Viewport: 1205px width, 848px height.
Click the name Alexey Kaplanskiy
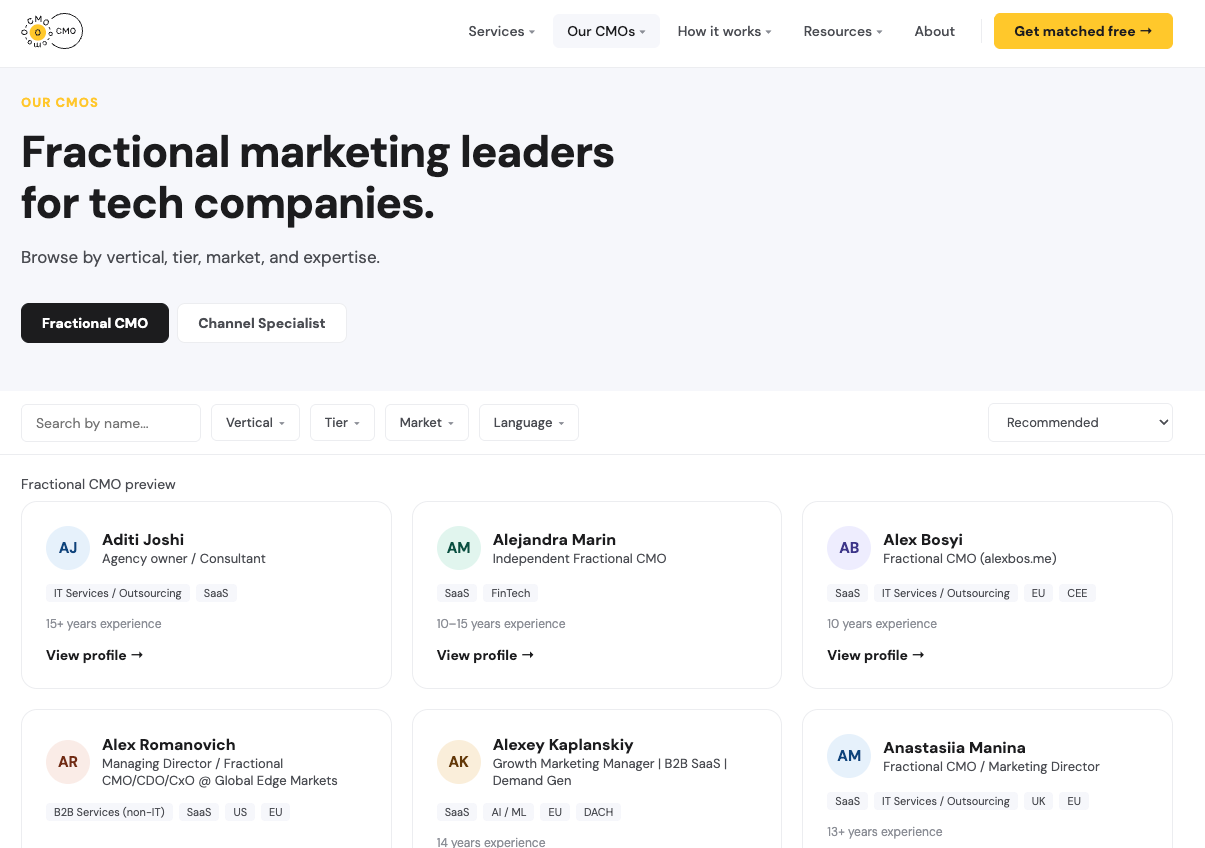pos(563,744)
